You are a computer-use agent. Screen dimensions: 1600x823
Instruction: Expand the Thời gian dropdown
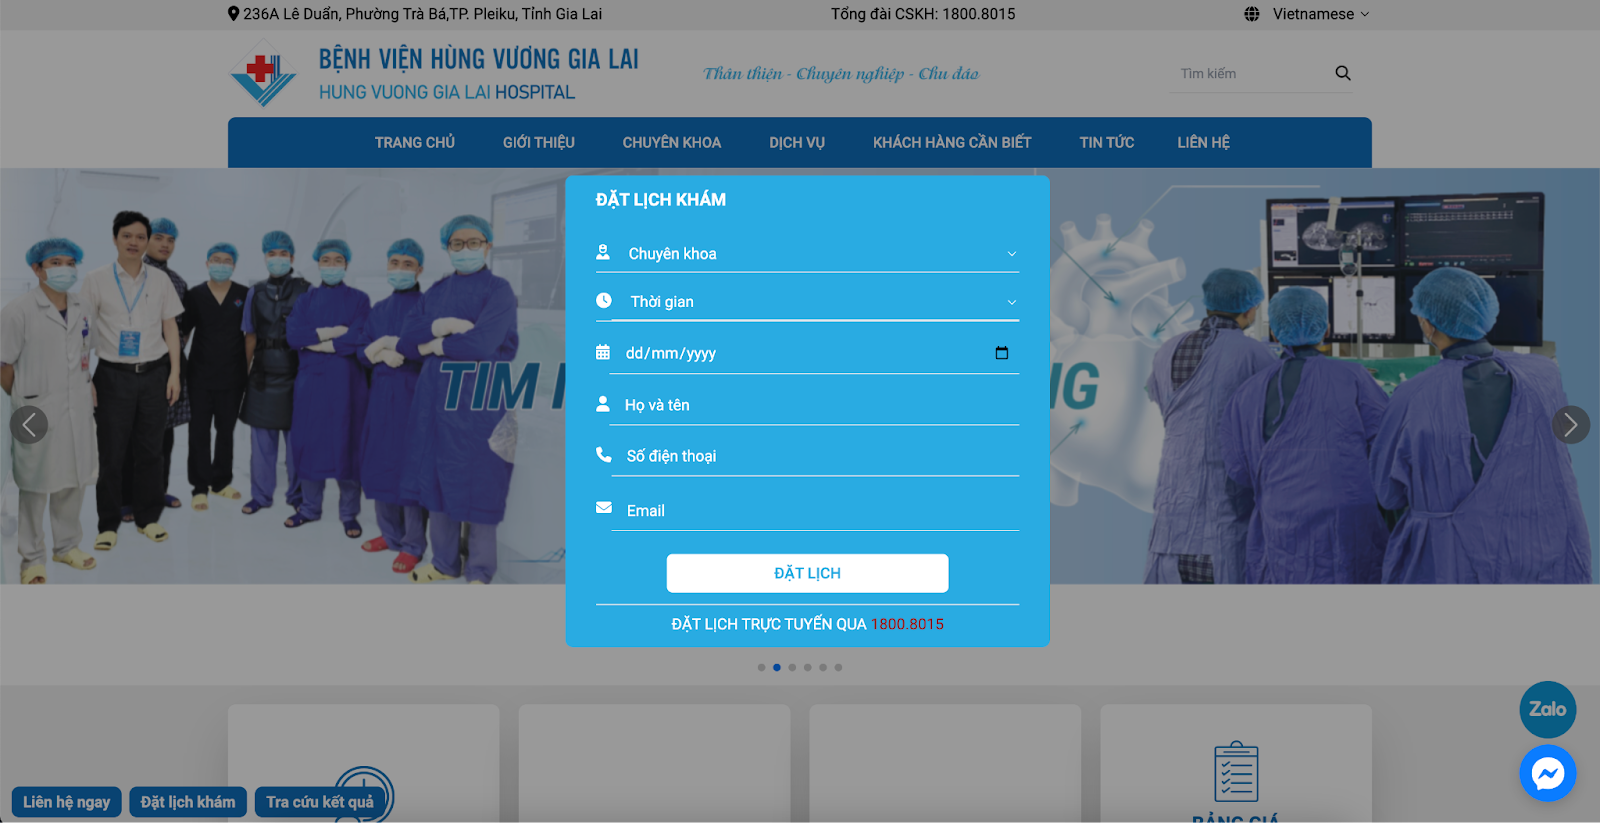[815, 302]
